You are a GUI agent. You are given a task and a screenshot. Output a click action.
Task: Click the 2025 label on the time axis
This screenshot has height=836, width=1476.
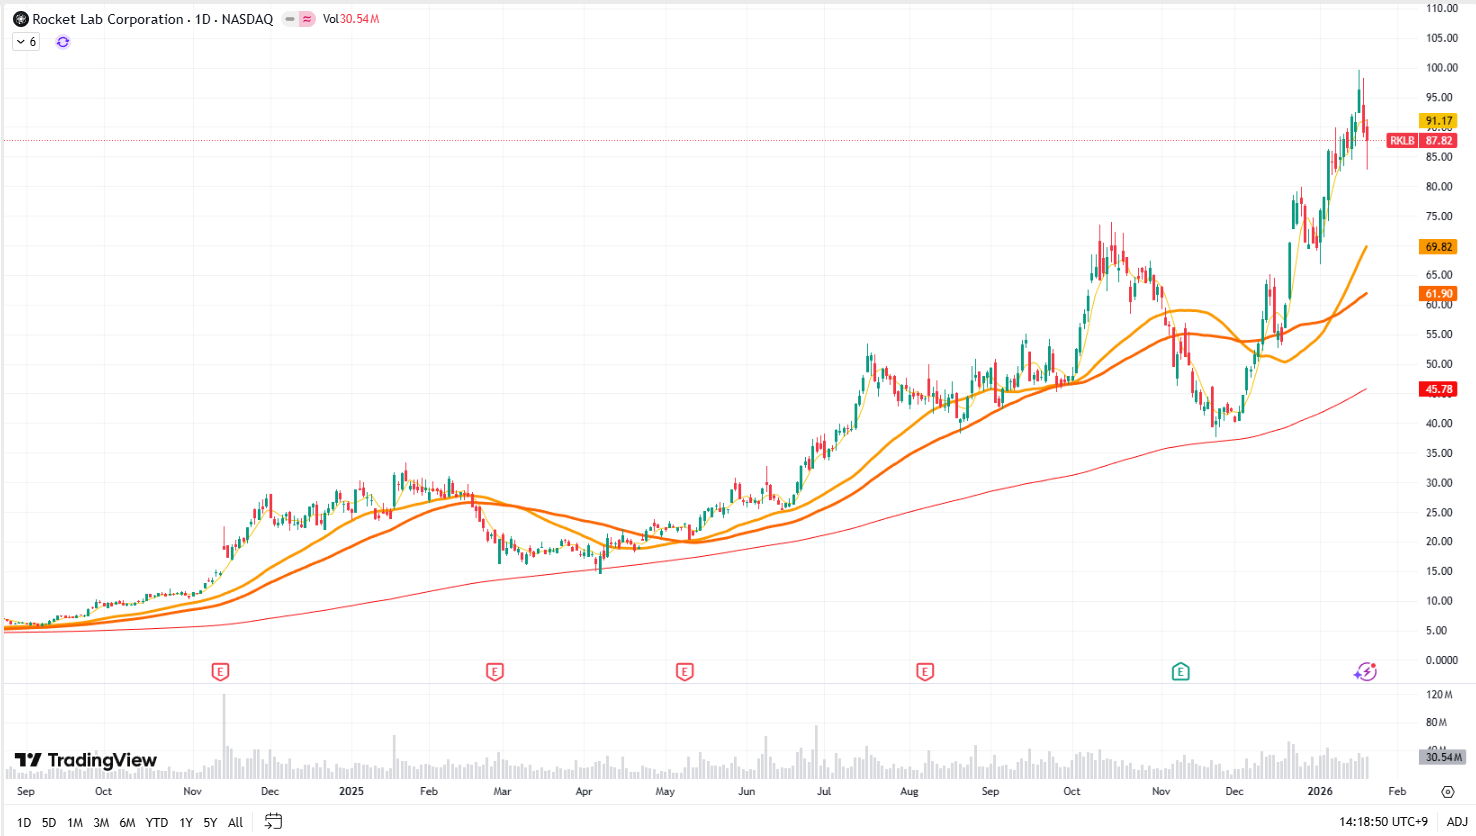[x=351, y=791]
